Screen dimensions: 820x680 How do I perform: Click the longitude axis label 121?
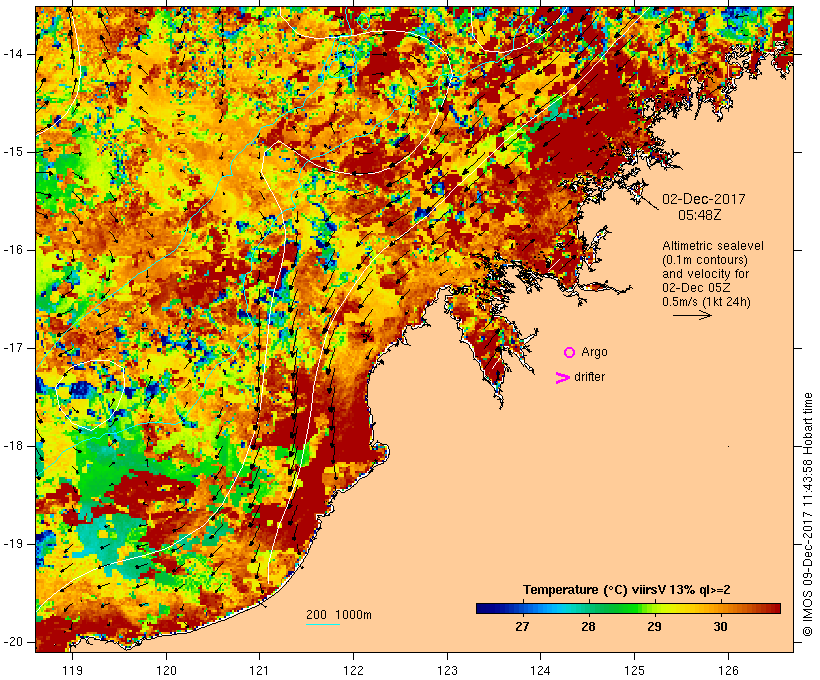click(259, 671)
